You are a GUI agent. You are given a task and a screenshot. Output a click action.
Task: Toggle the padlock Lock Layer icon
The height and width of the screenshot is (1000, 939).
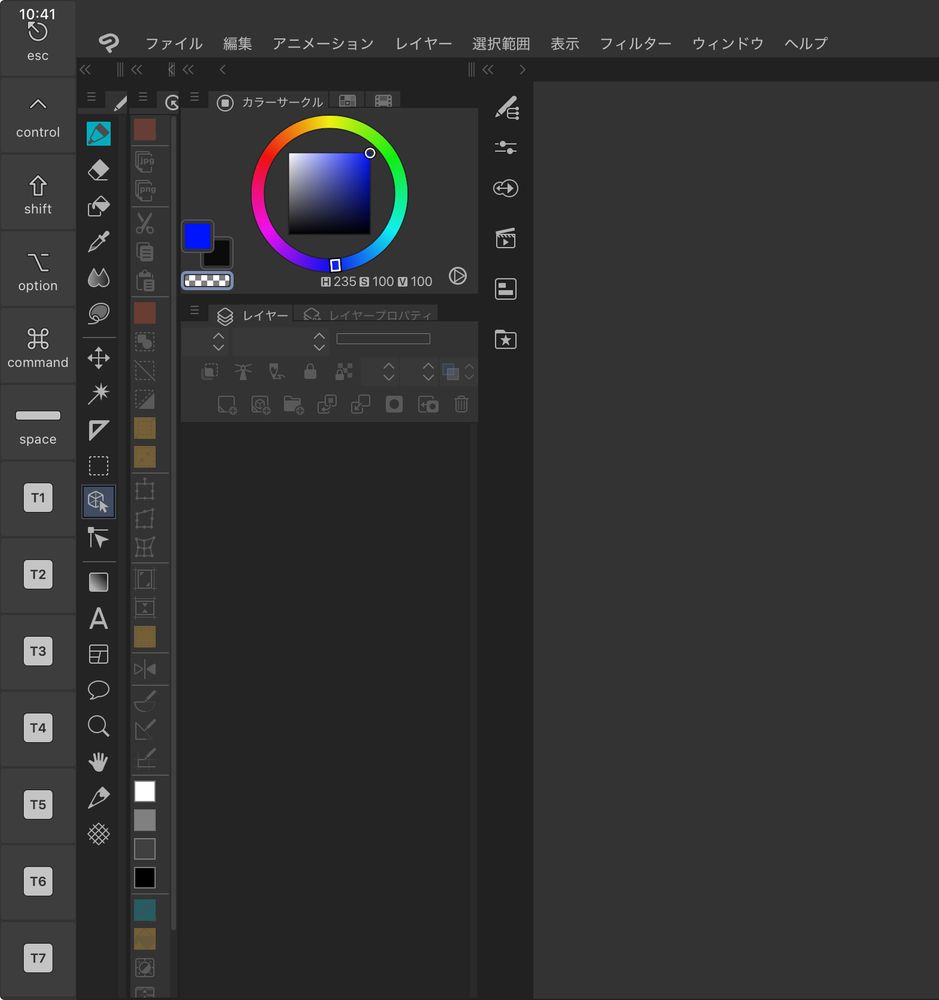(x=310, y=371)
